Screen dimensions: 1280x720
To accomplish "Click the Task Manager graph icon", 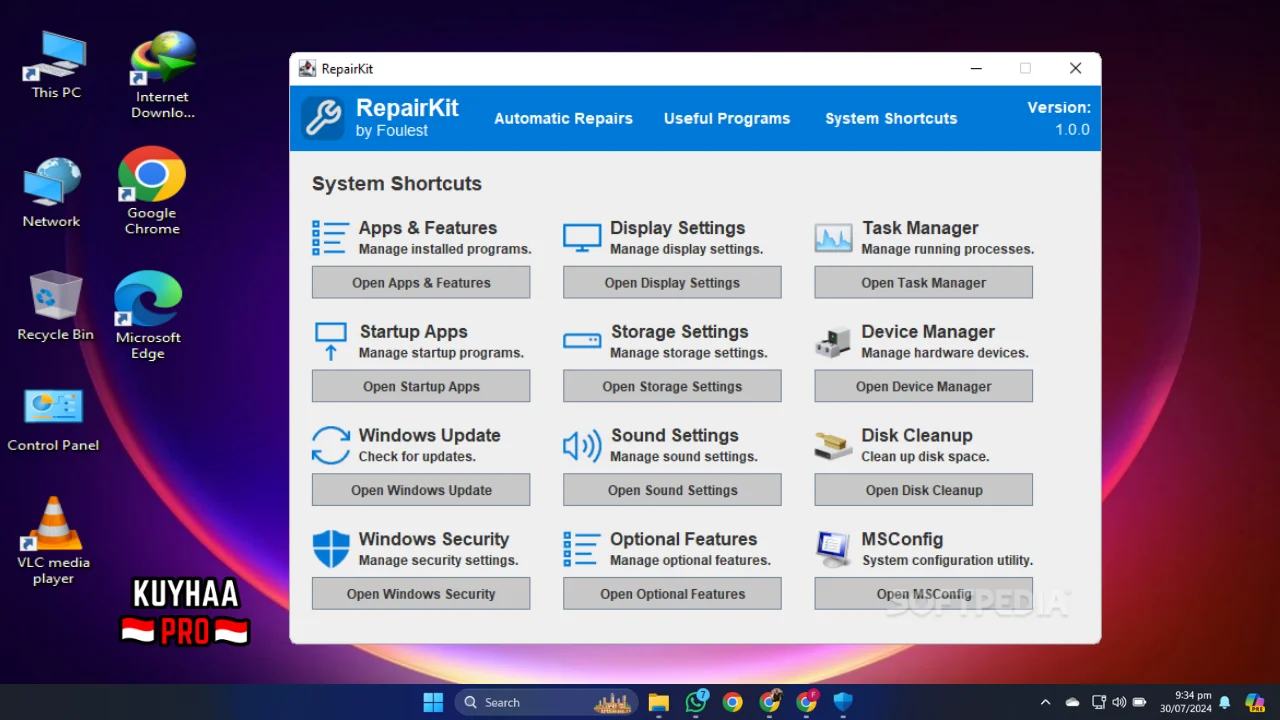I will pos(833,238).
